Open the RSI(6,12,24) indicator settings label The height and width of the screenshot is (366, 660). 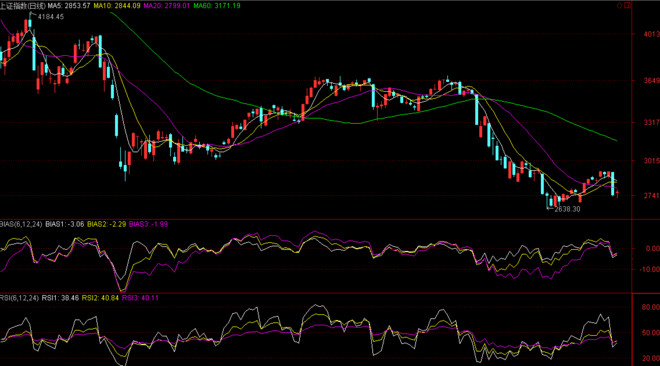[x=19, y=298]
